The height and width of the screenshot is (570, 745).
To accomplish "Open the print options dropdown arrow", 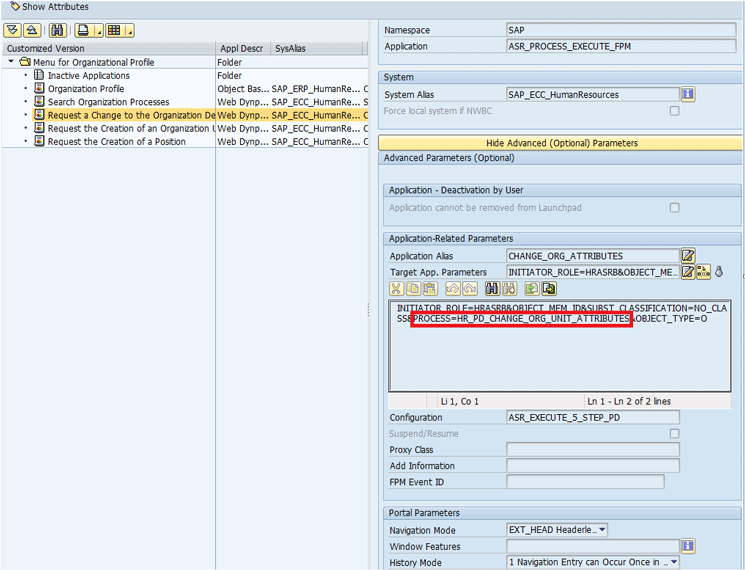I will click(x=99, y=30).
